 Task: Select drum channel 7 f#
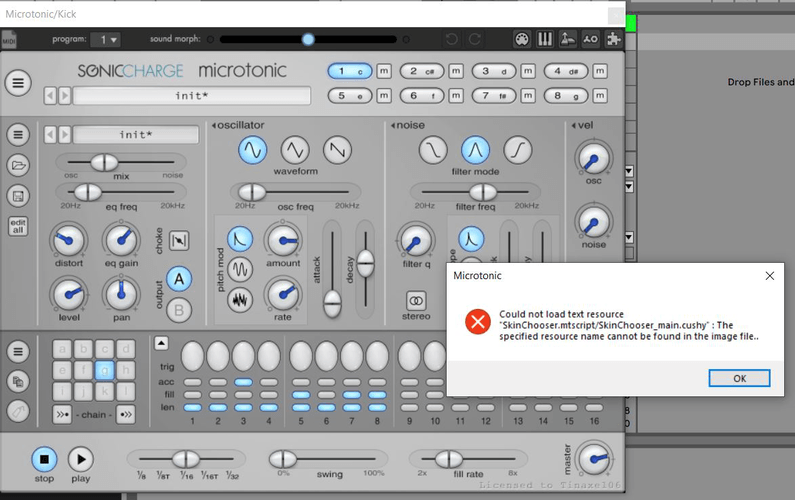coord(494,95)
